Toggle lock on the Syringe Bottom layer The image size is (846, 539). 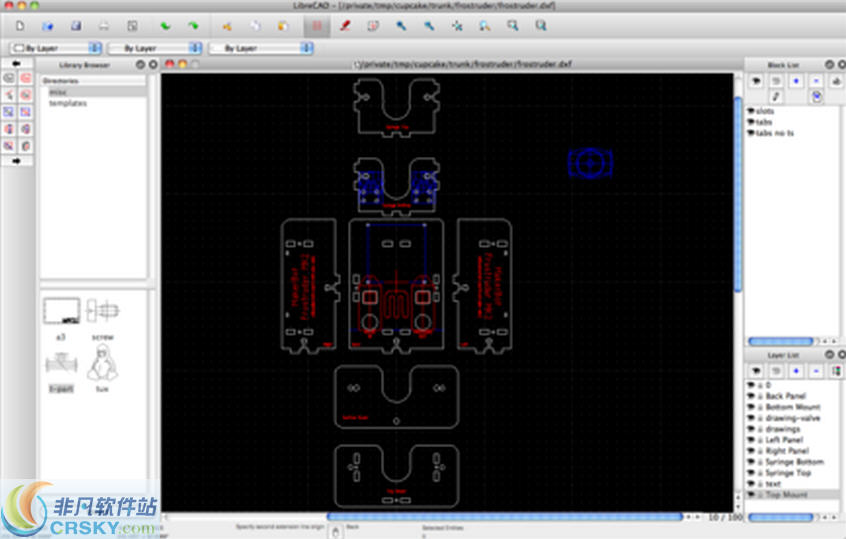(760, 462)
